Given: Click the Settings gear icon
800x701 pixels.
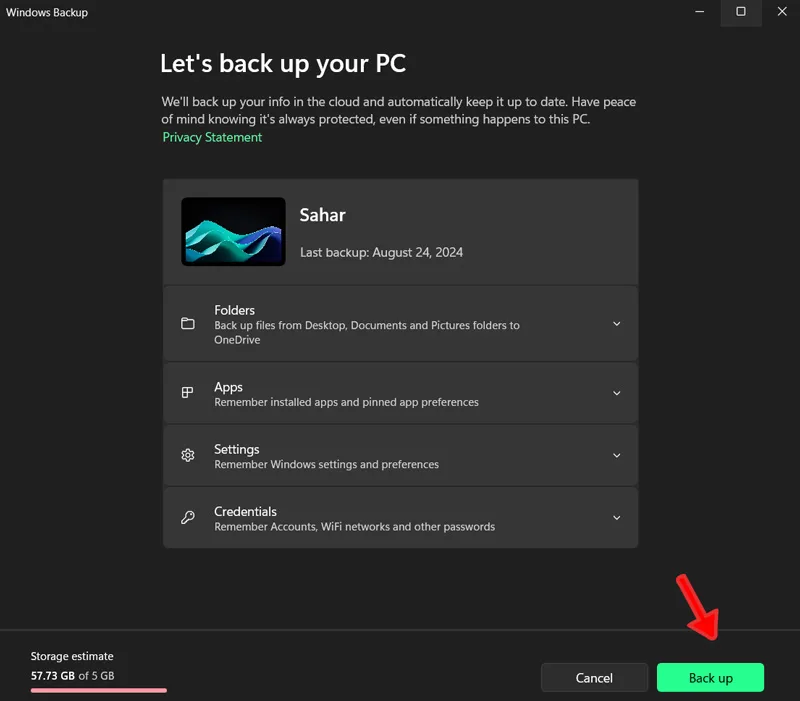Looking at the screenshot, I should point(188,455).
